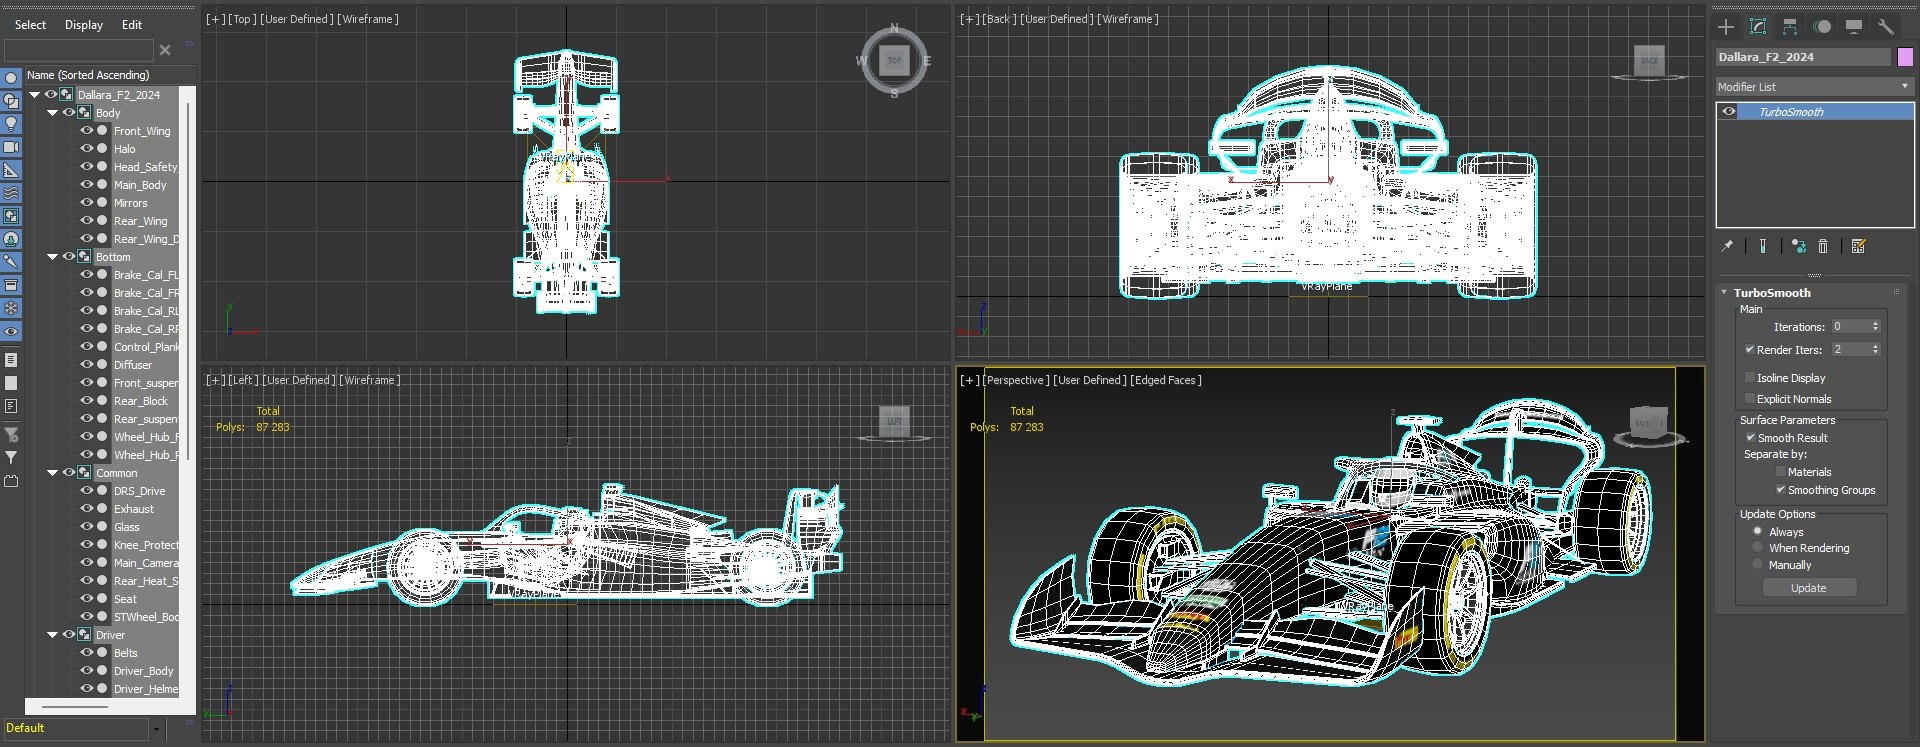1920x747 pixels.
Task: Click the Perspective viewport ViewCube
Action: pyautogui.click(x=1648, y=425)
